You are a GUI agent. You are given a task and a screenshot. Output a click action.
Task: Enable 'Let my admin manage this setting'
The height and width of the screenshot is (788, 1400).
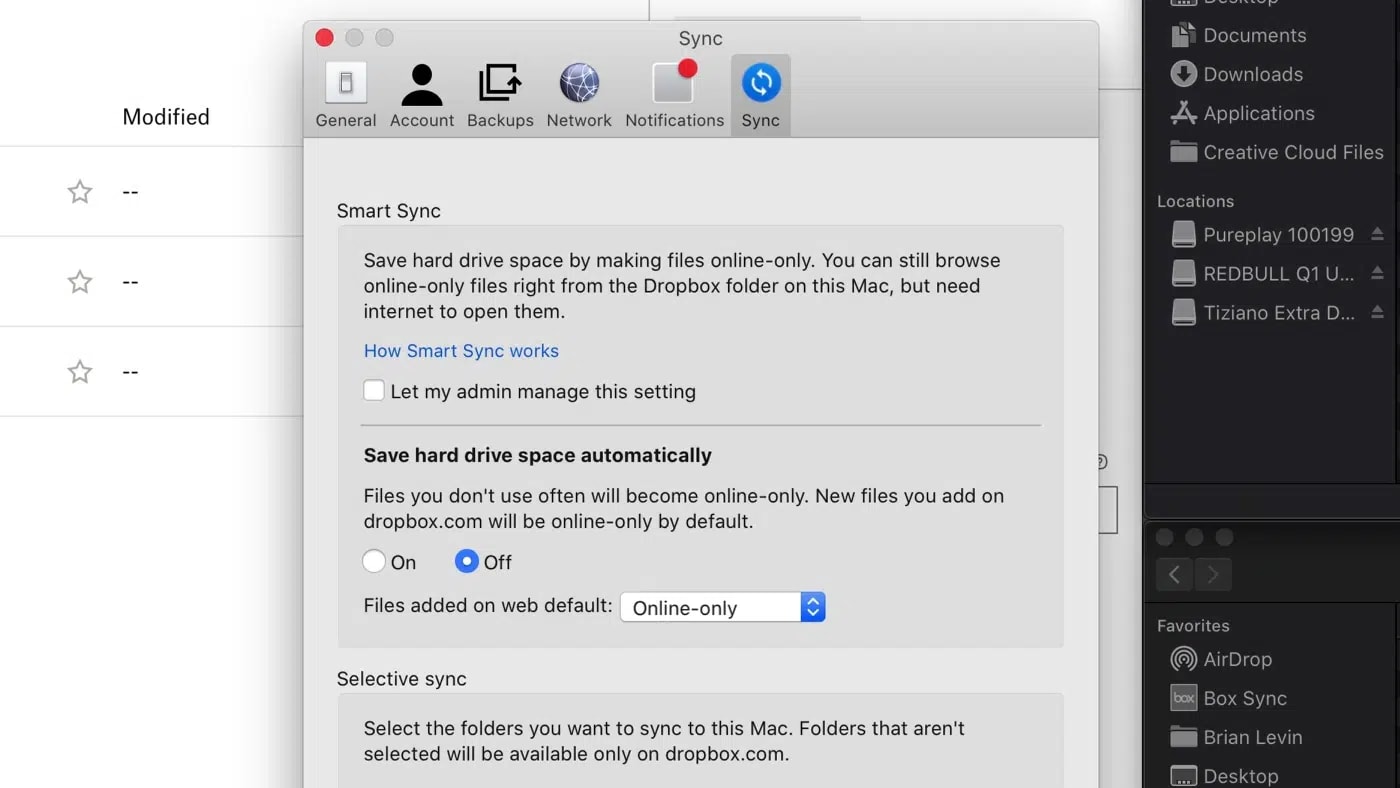[374, 390]
